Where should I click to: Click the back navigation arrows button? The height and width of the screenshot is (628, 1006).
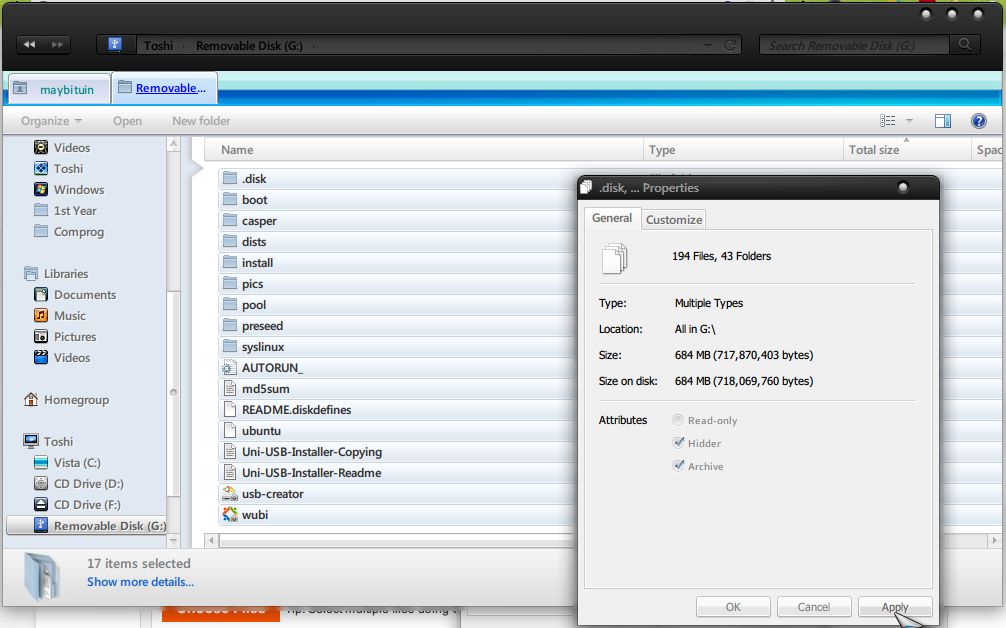coord(30,44)
